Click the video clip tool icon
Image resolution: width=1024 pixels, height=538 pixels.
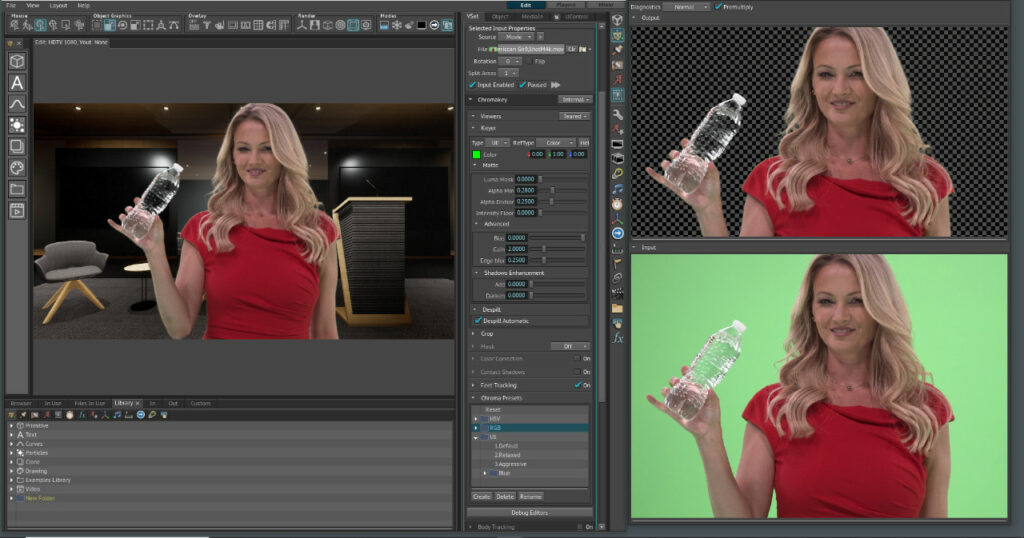point(17,210)
